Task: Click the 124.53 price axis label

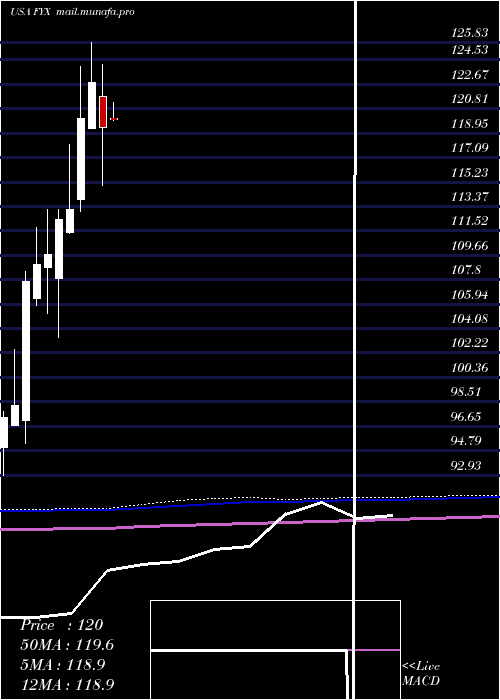Action: click(x=469, y=50)
